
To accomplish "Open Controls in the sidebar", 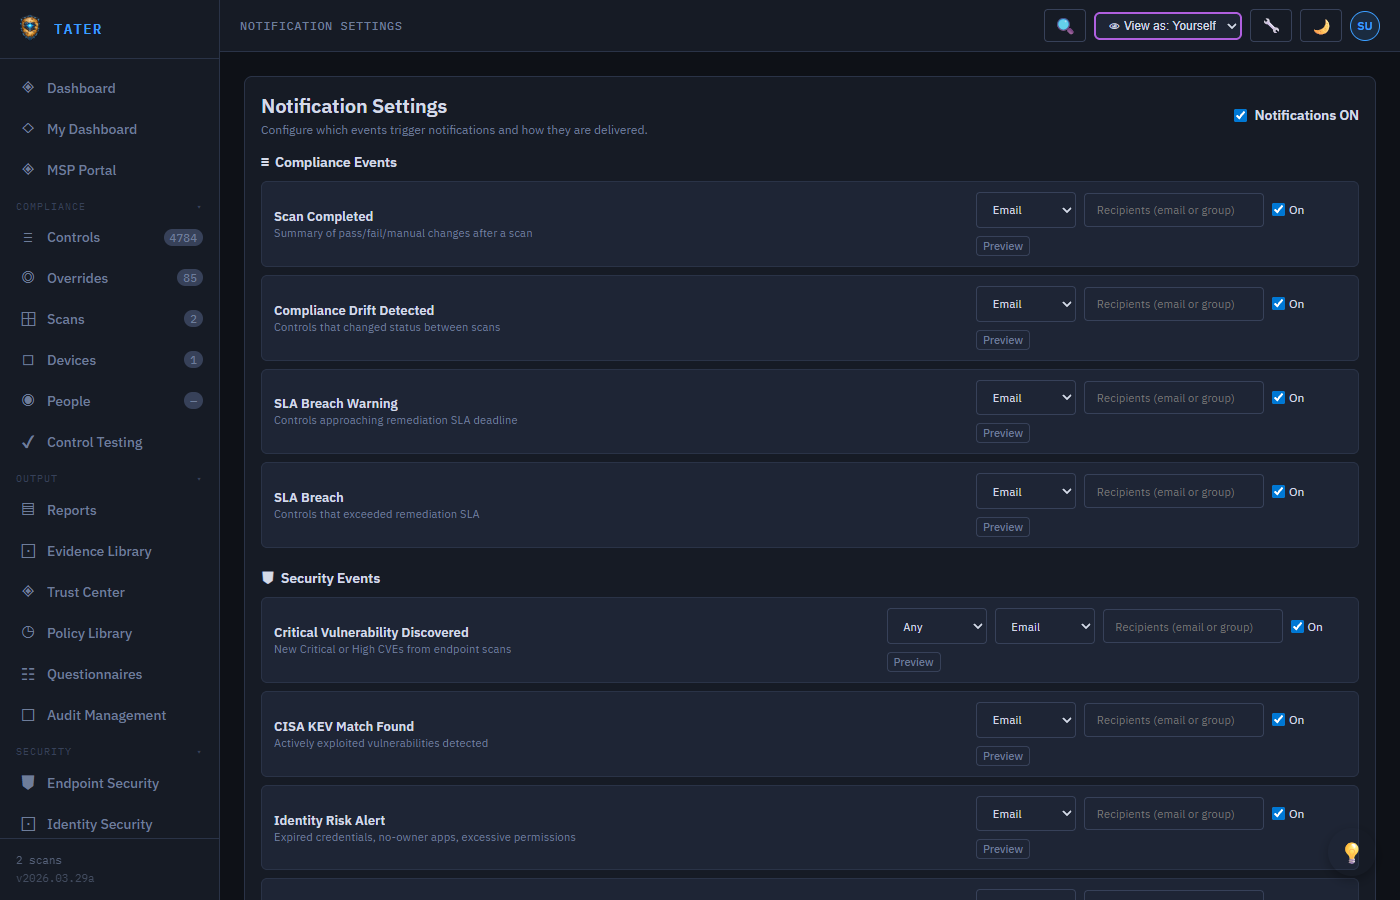I will point(110,237).
